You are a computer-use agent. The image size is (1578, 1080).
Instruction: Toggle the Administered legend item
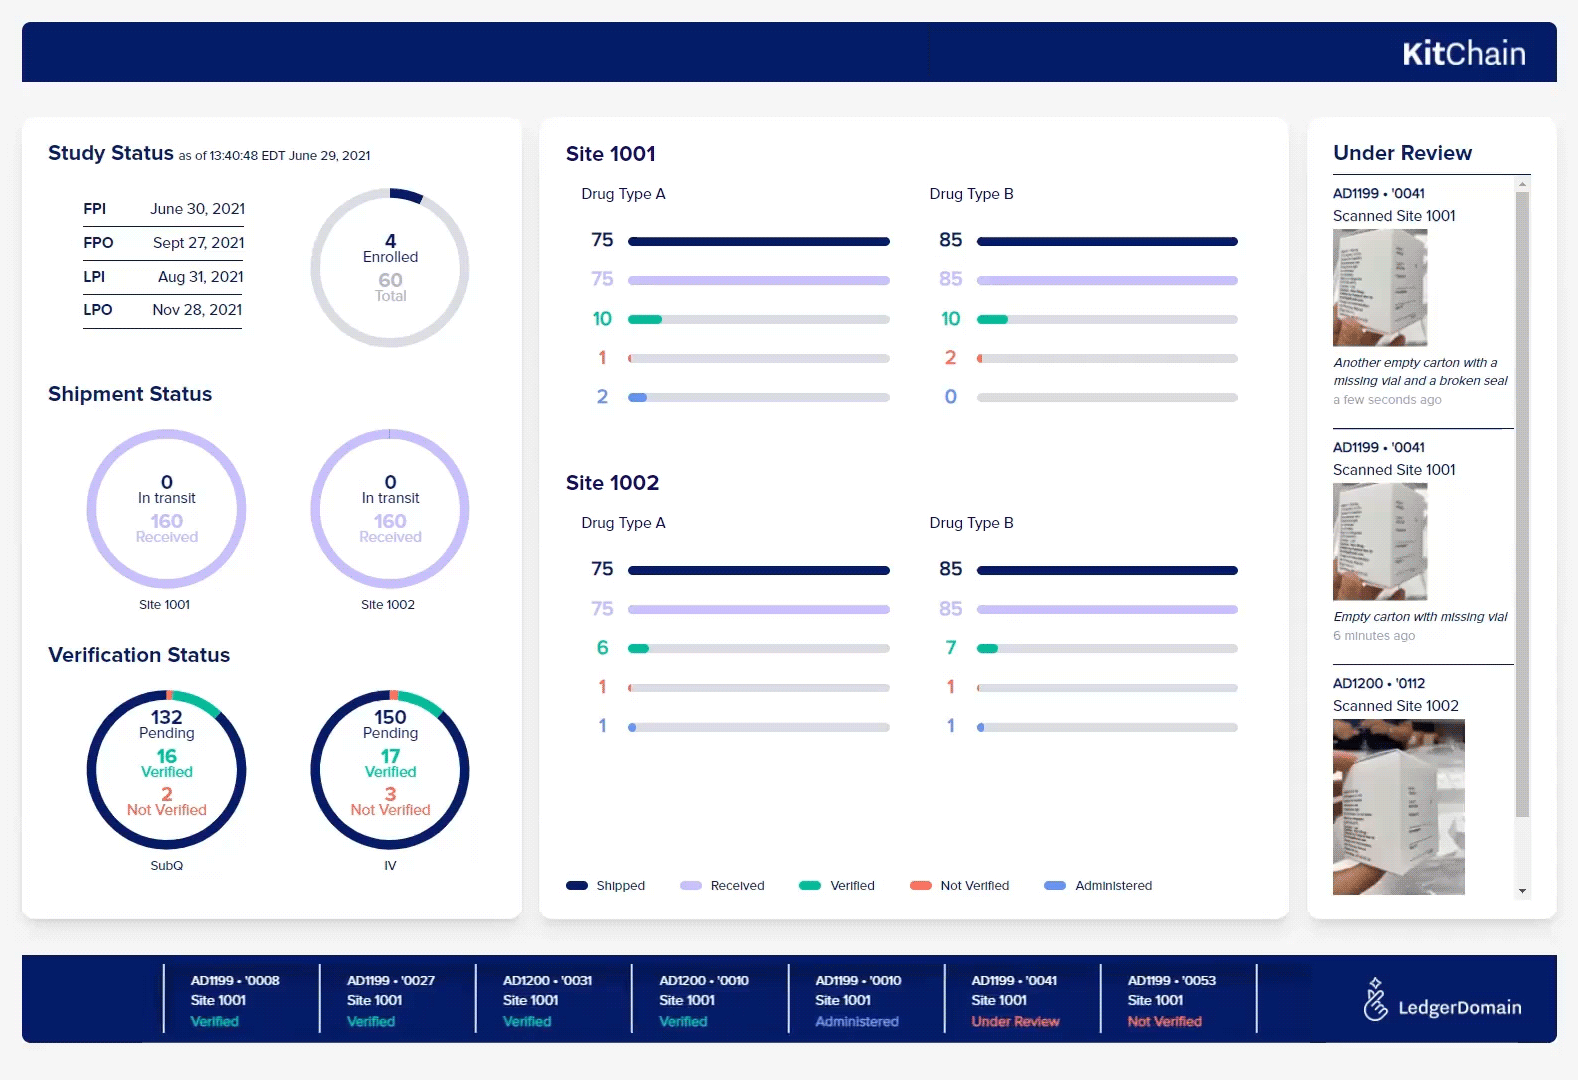click(1098, 886)
